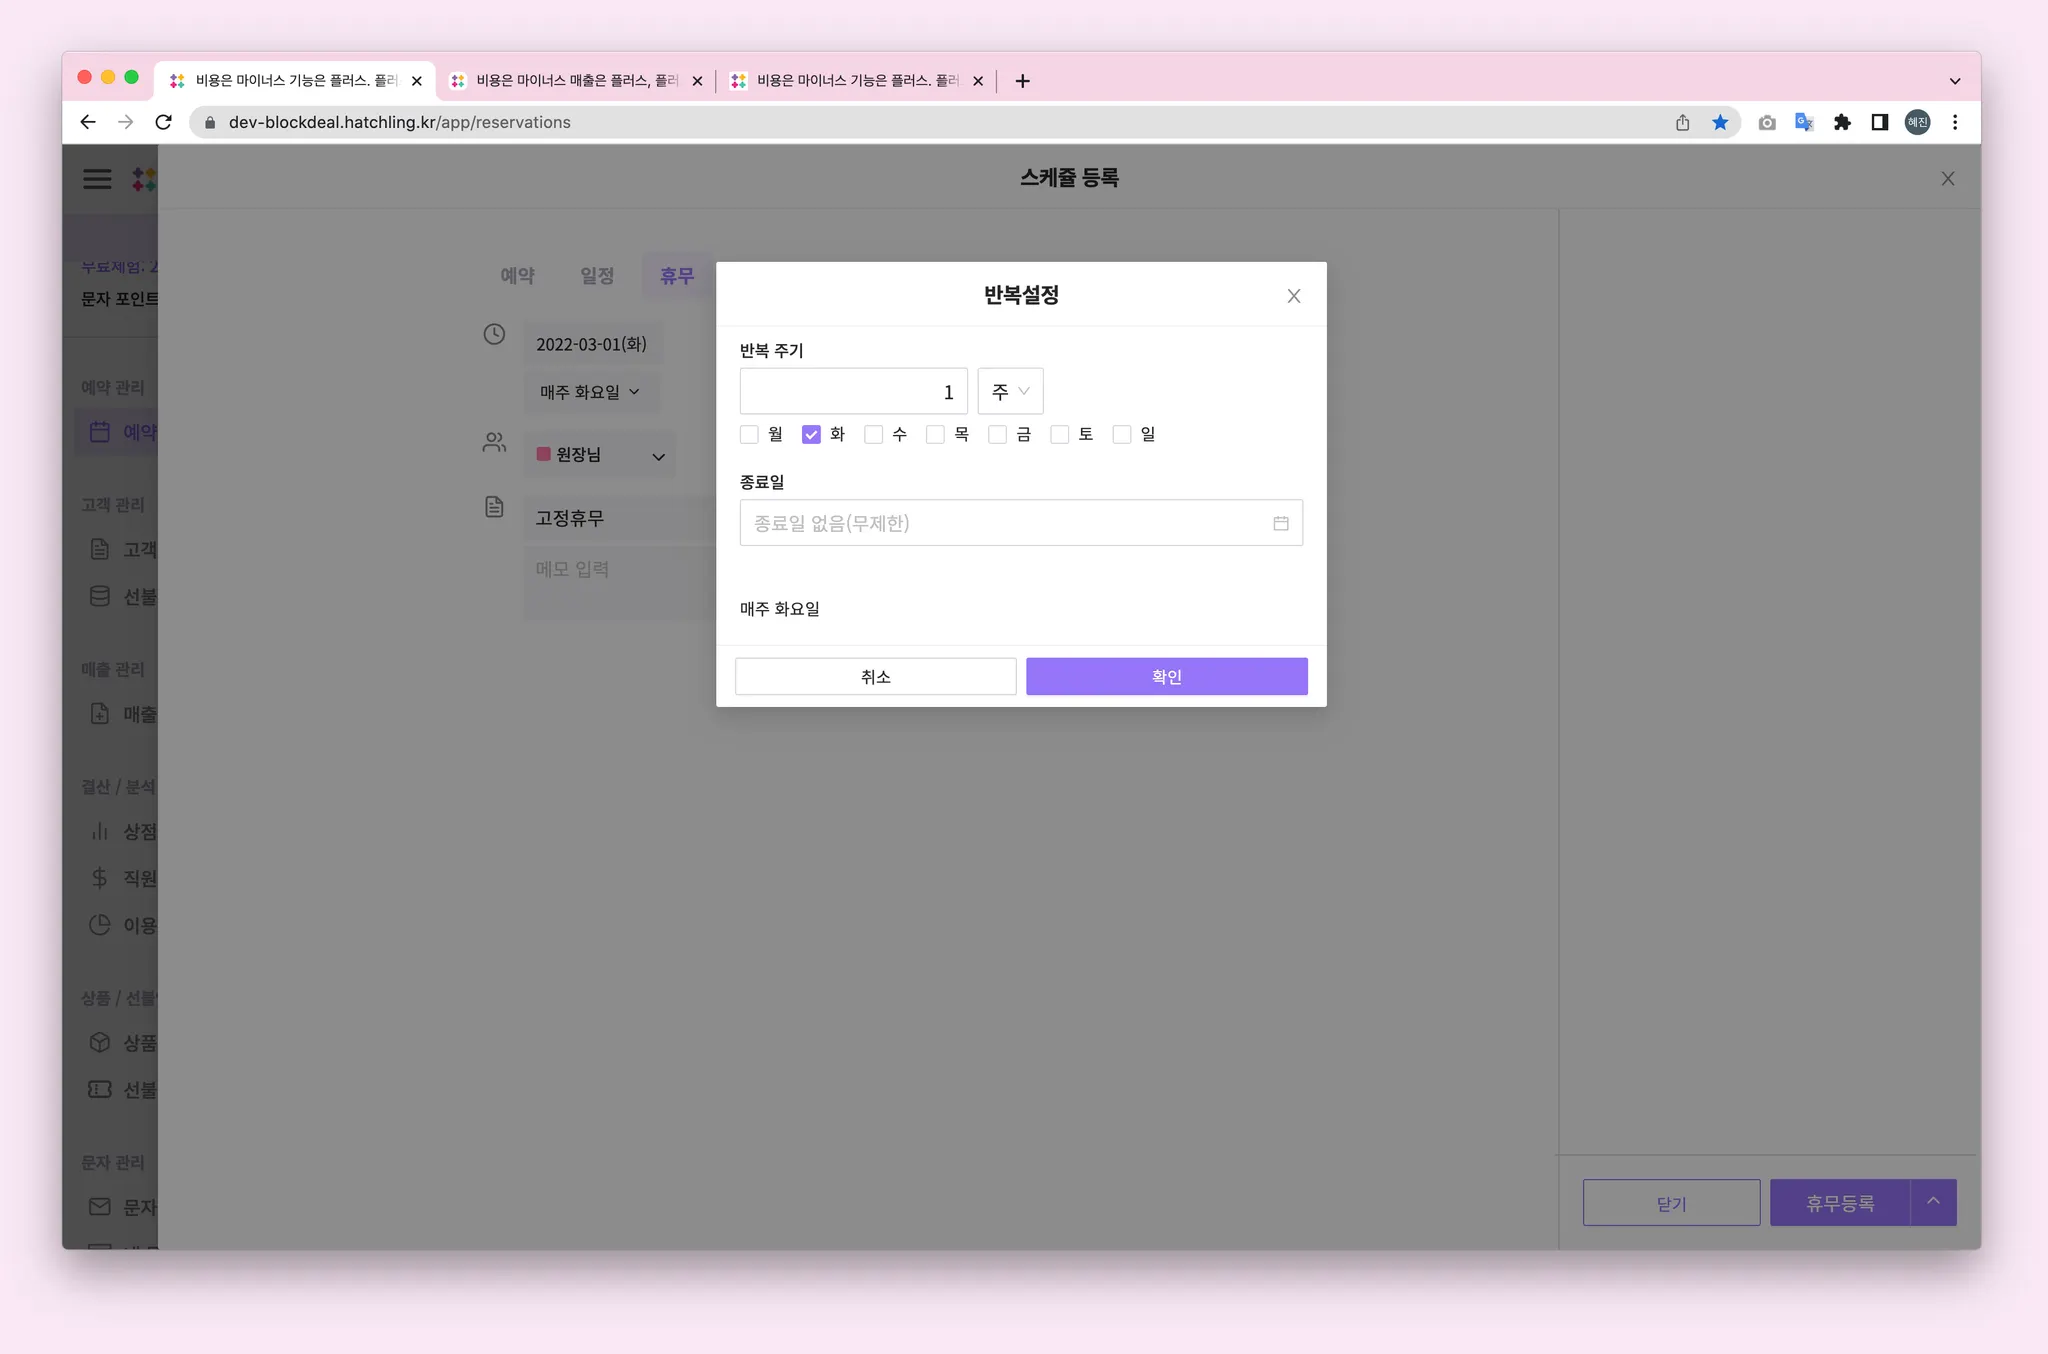Open the browser extensions puzzle icon

[1842, 122]
